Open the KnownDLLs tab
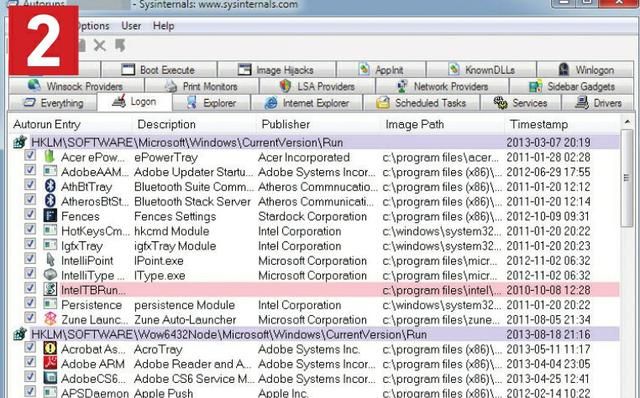 coord(482,69)
